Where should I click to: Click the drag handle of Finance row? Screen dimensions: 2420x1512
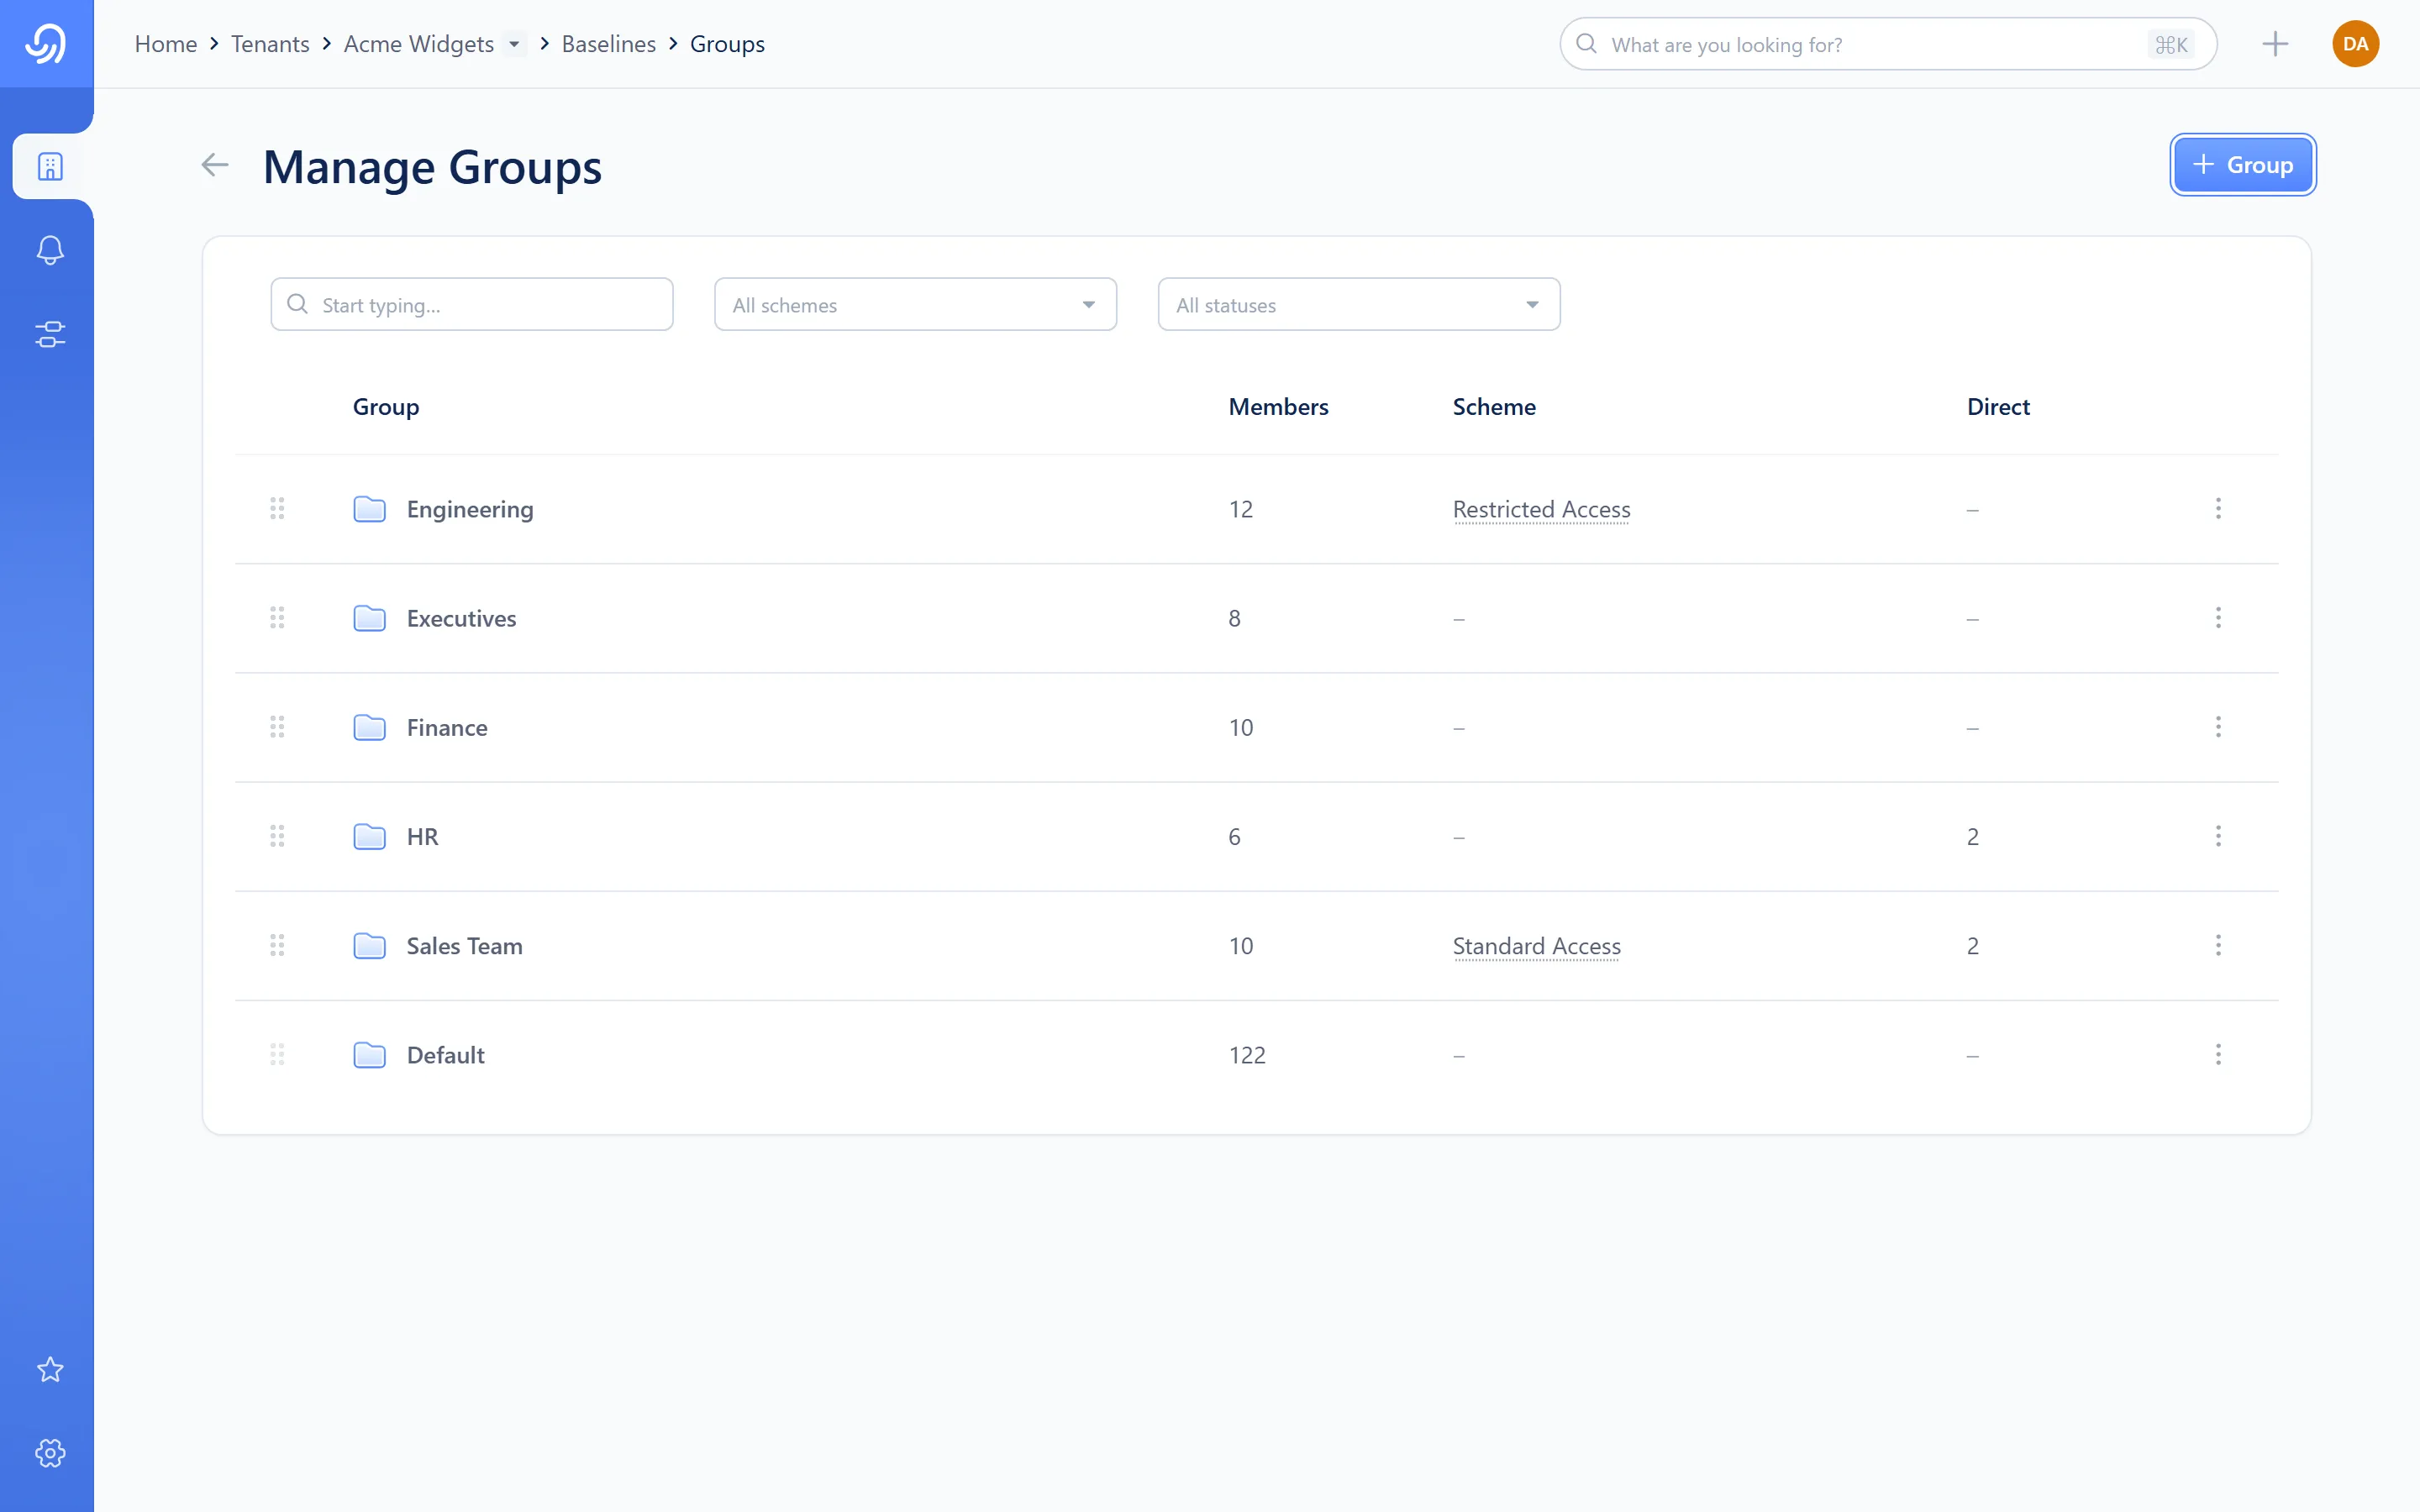coord(277,727)
